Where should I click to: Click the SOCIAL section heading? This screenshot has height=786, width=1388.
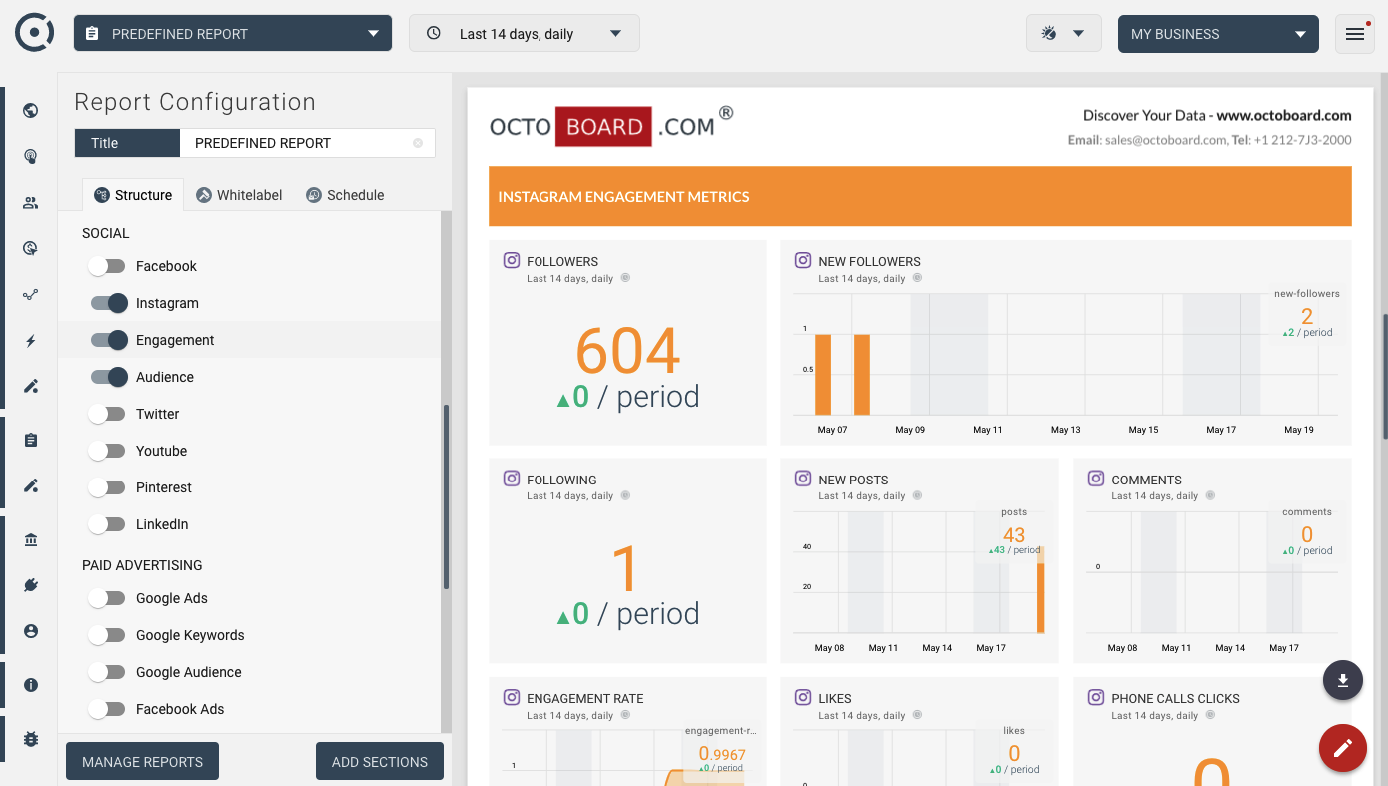(x=106, y=233)
